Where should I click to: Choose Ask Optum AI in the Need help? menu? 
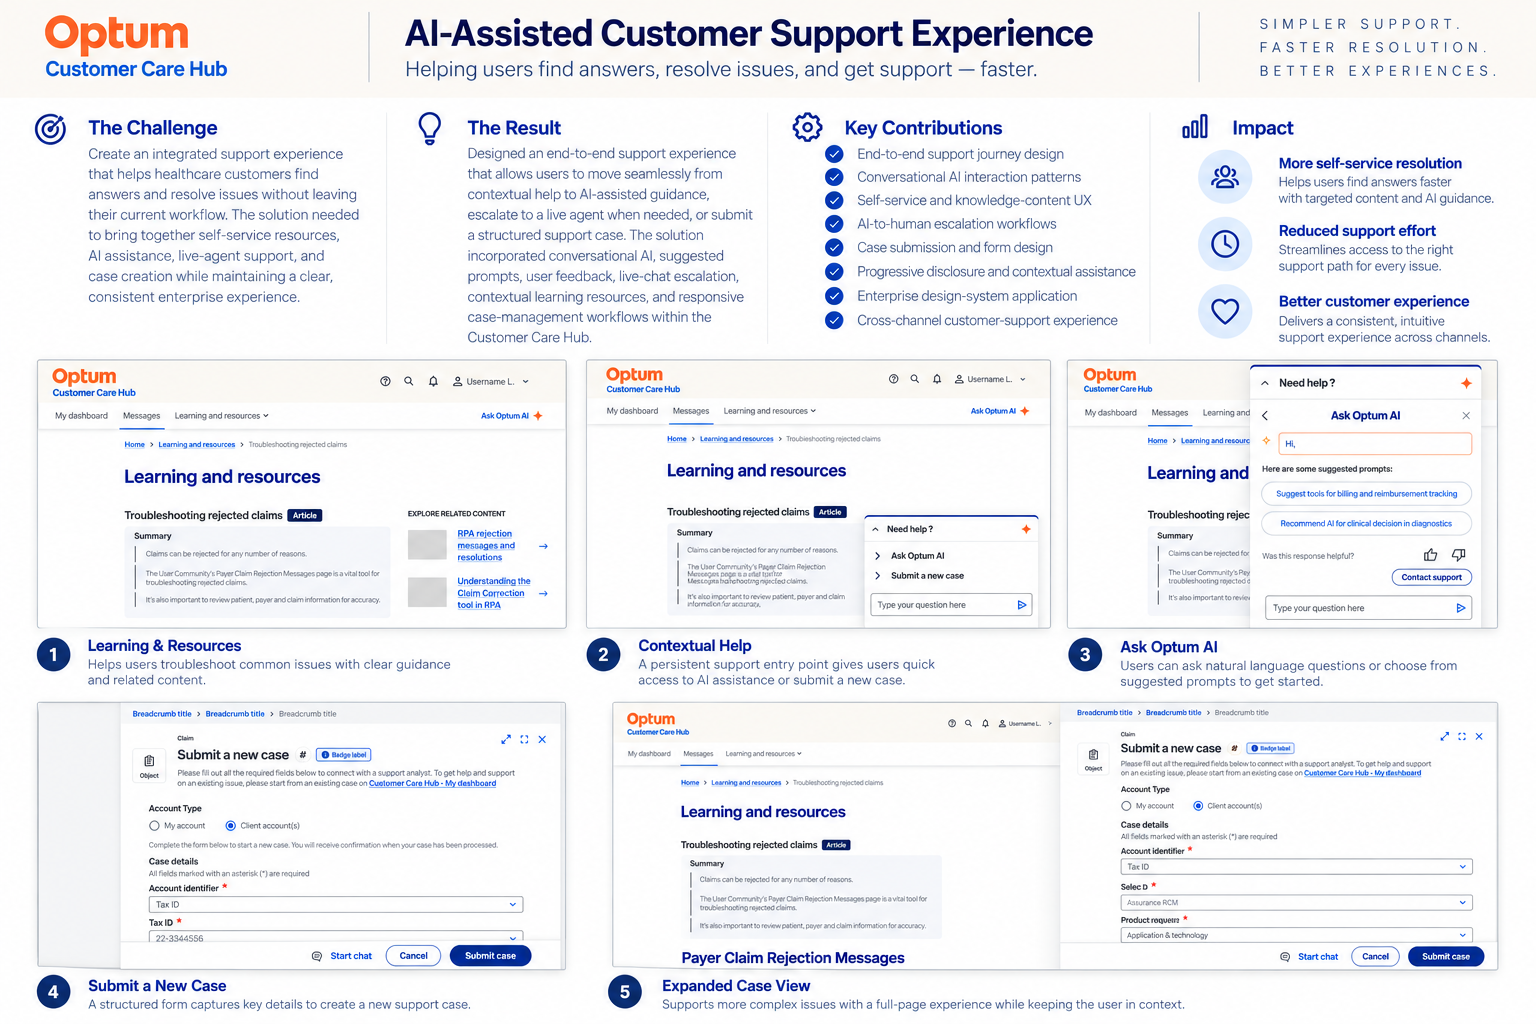pos(918,556)
